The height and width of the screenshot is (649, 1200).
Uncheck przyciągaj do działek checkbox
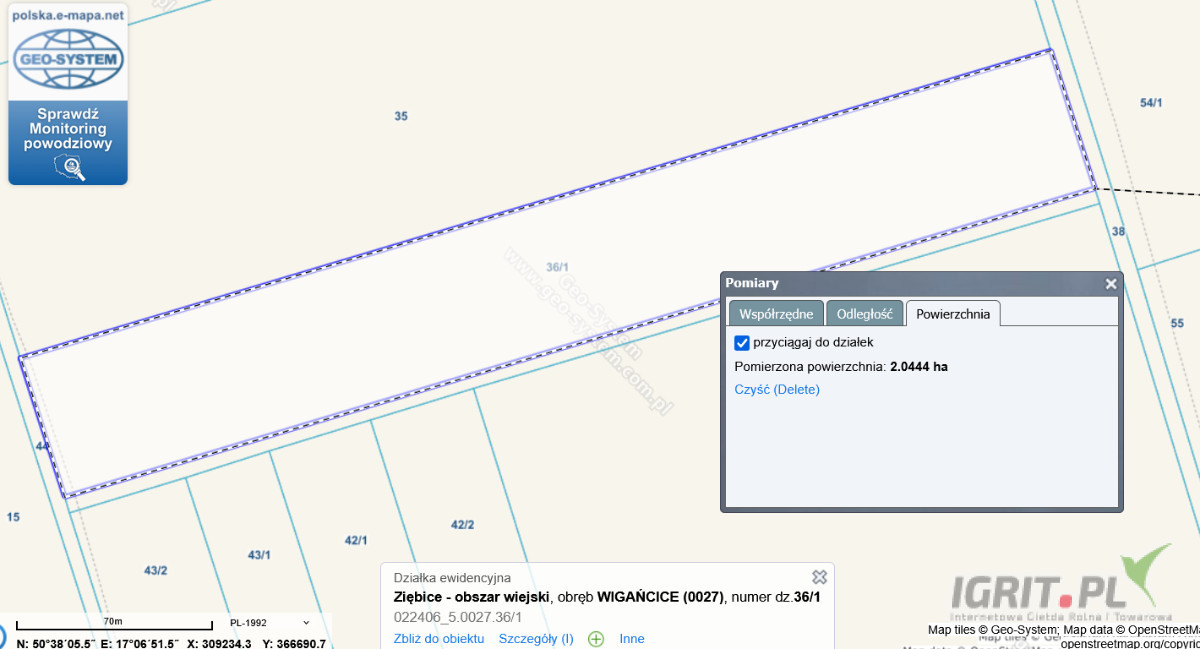[742, 342]
